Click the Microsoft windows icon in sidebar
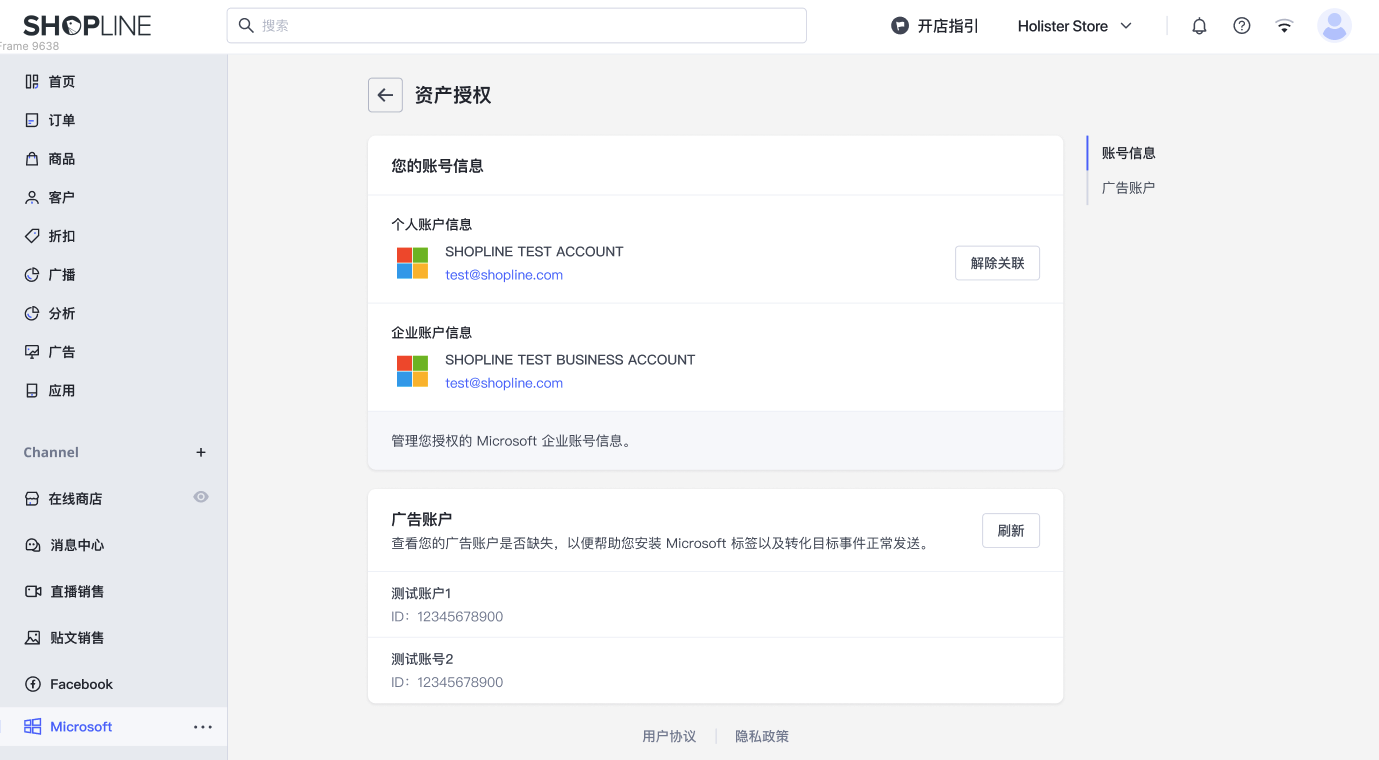Viewport: 1379px width, 760px height. (32, 727)
